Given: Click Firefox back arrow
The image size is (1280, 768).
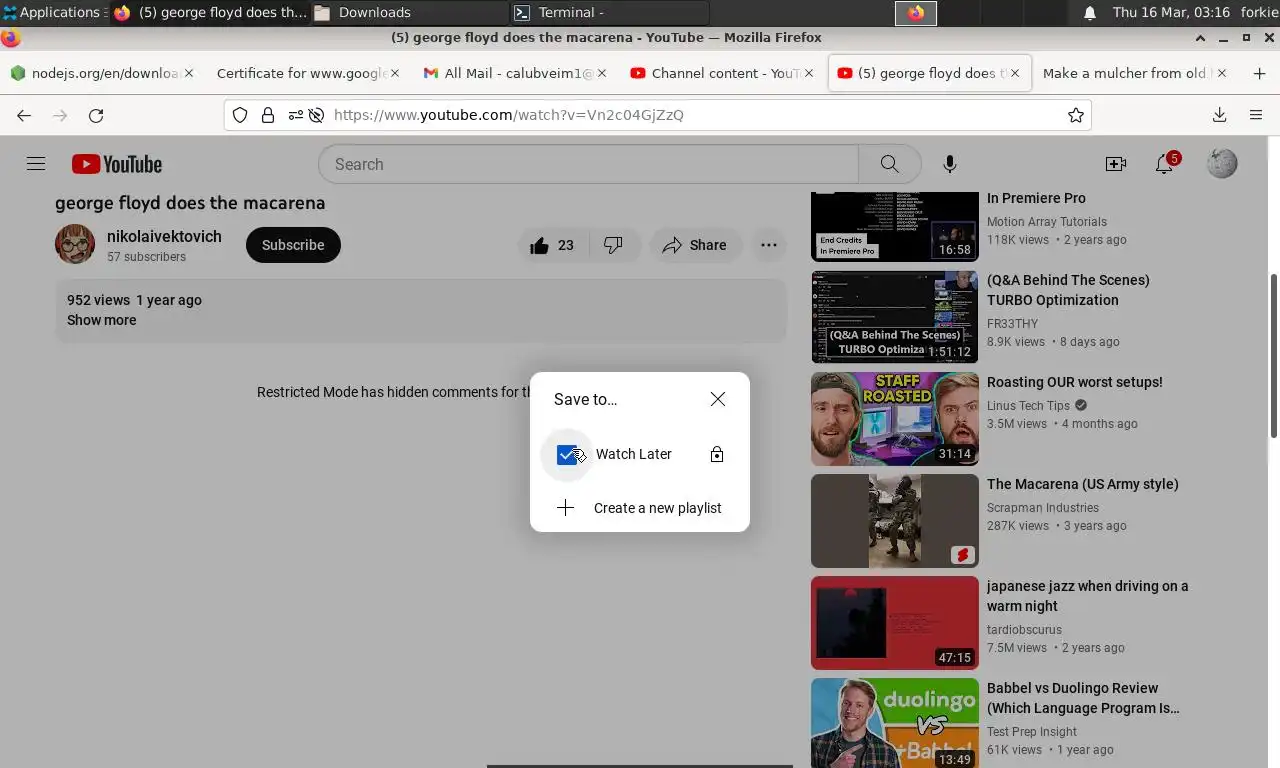Looking at the screenshot, I should [x=24, y=115].
